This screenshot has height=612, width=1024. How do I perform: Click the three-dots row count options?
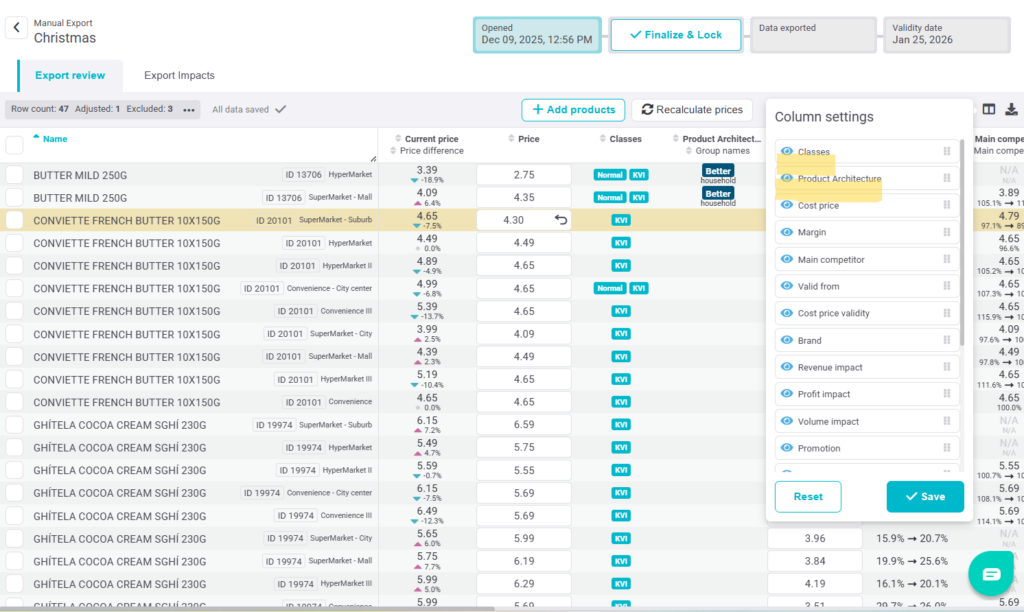coord(188,110)
